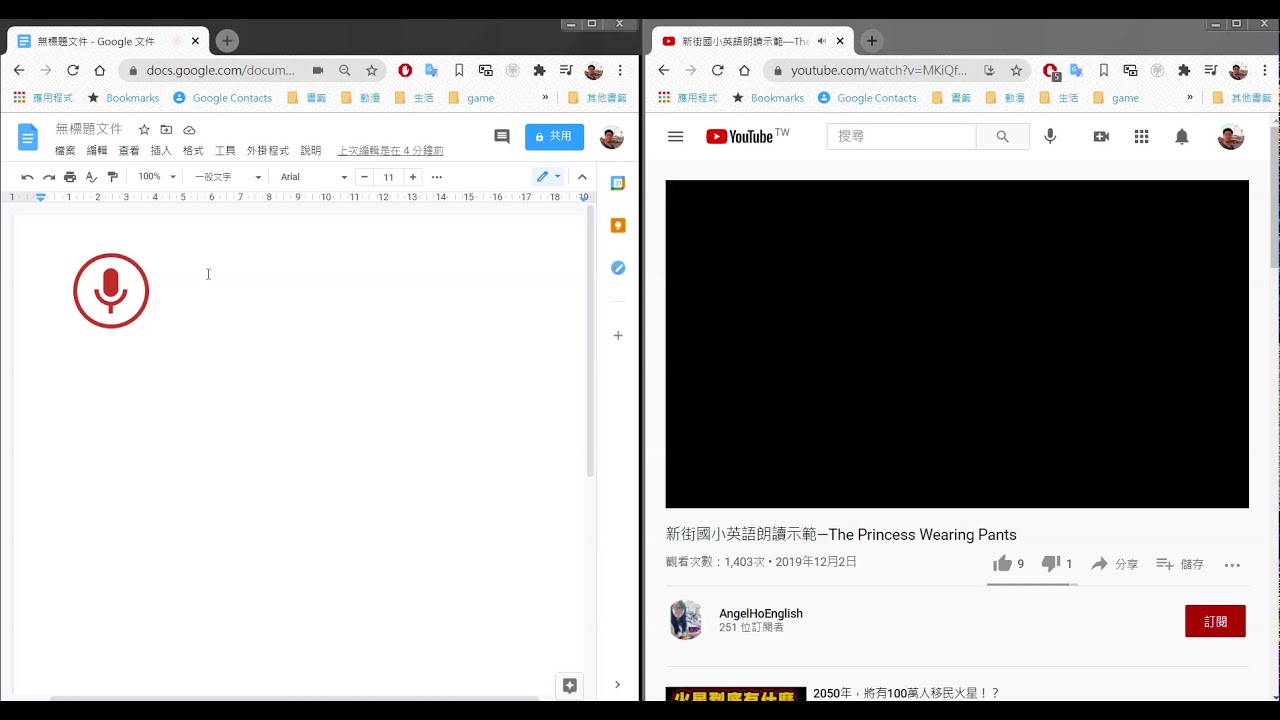Open the 100% zoom dropdown
The width and height of the screenshot is (1280, 720).
157,177
